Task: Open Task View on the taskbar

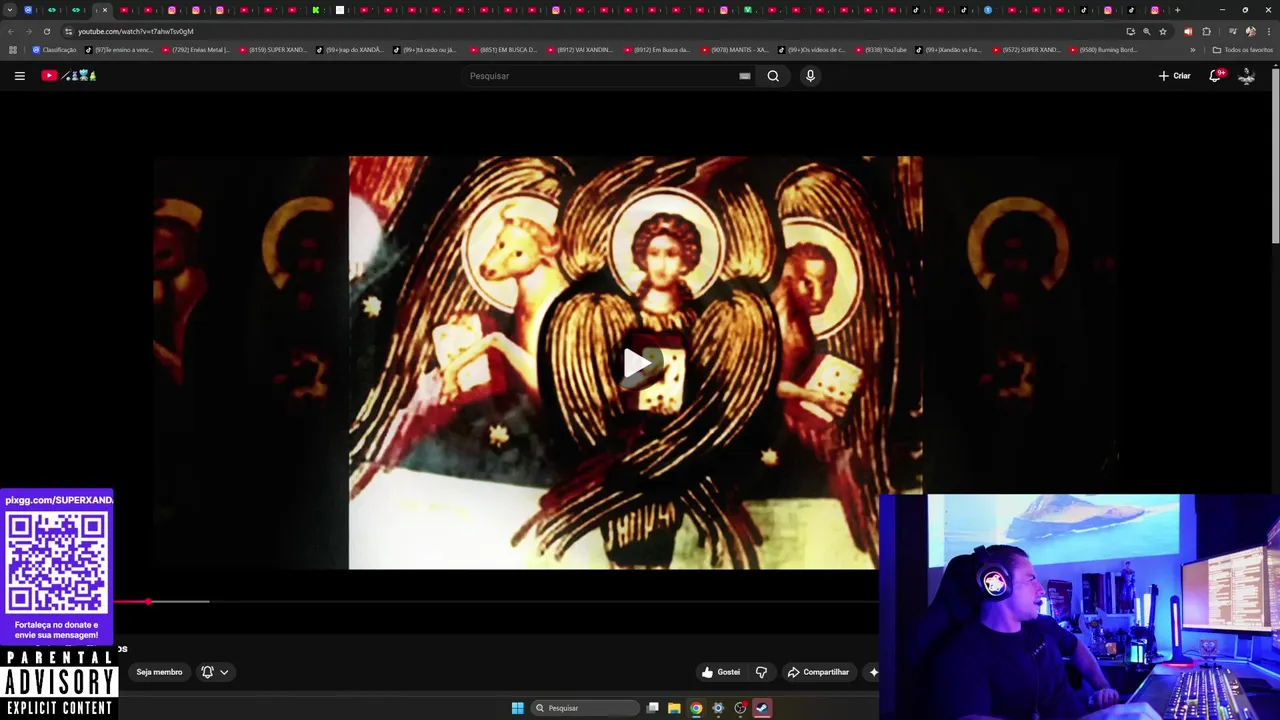Action: (x=652, y=708)
